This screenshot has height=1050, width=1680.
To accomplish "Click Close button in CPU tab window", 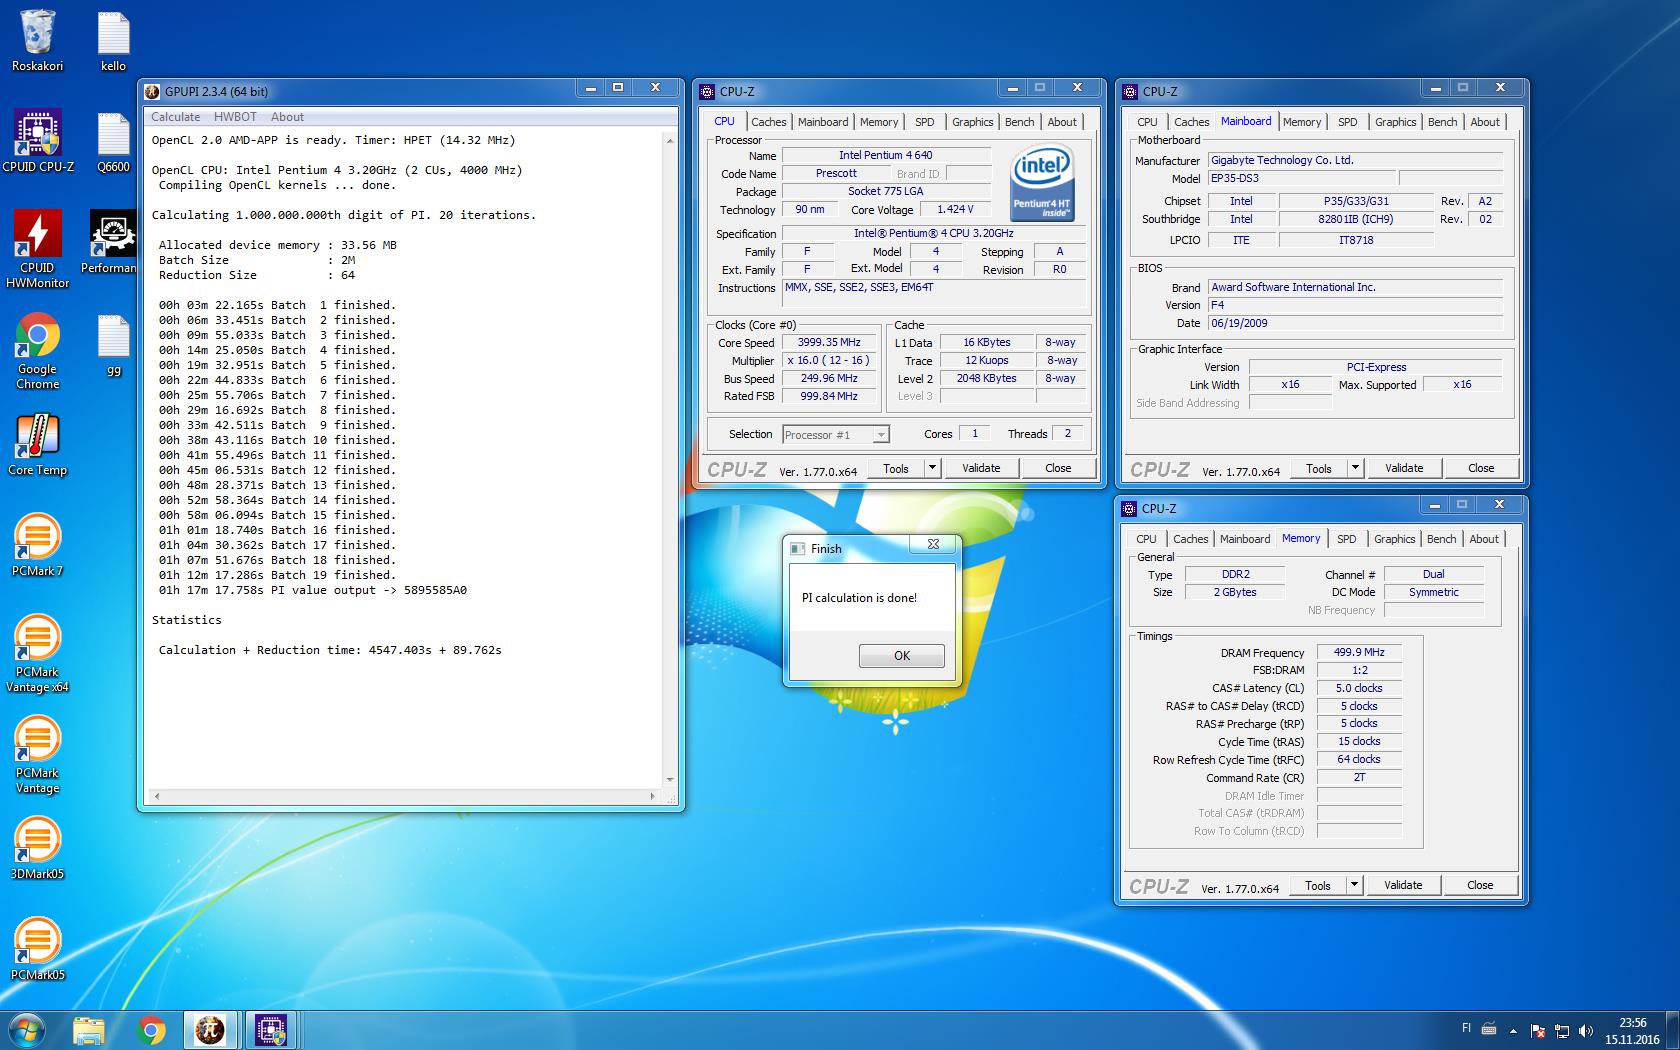I will [1058, 468].
